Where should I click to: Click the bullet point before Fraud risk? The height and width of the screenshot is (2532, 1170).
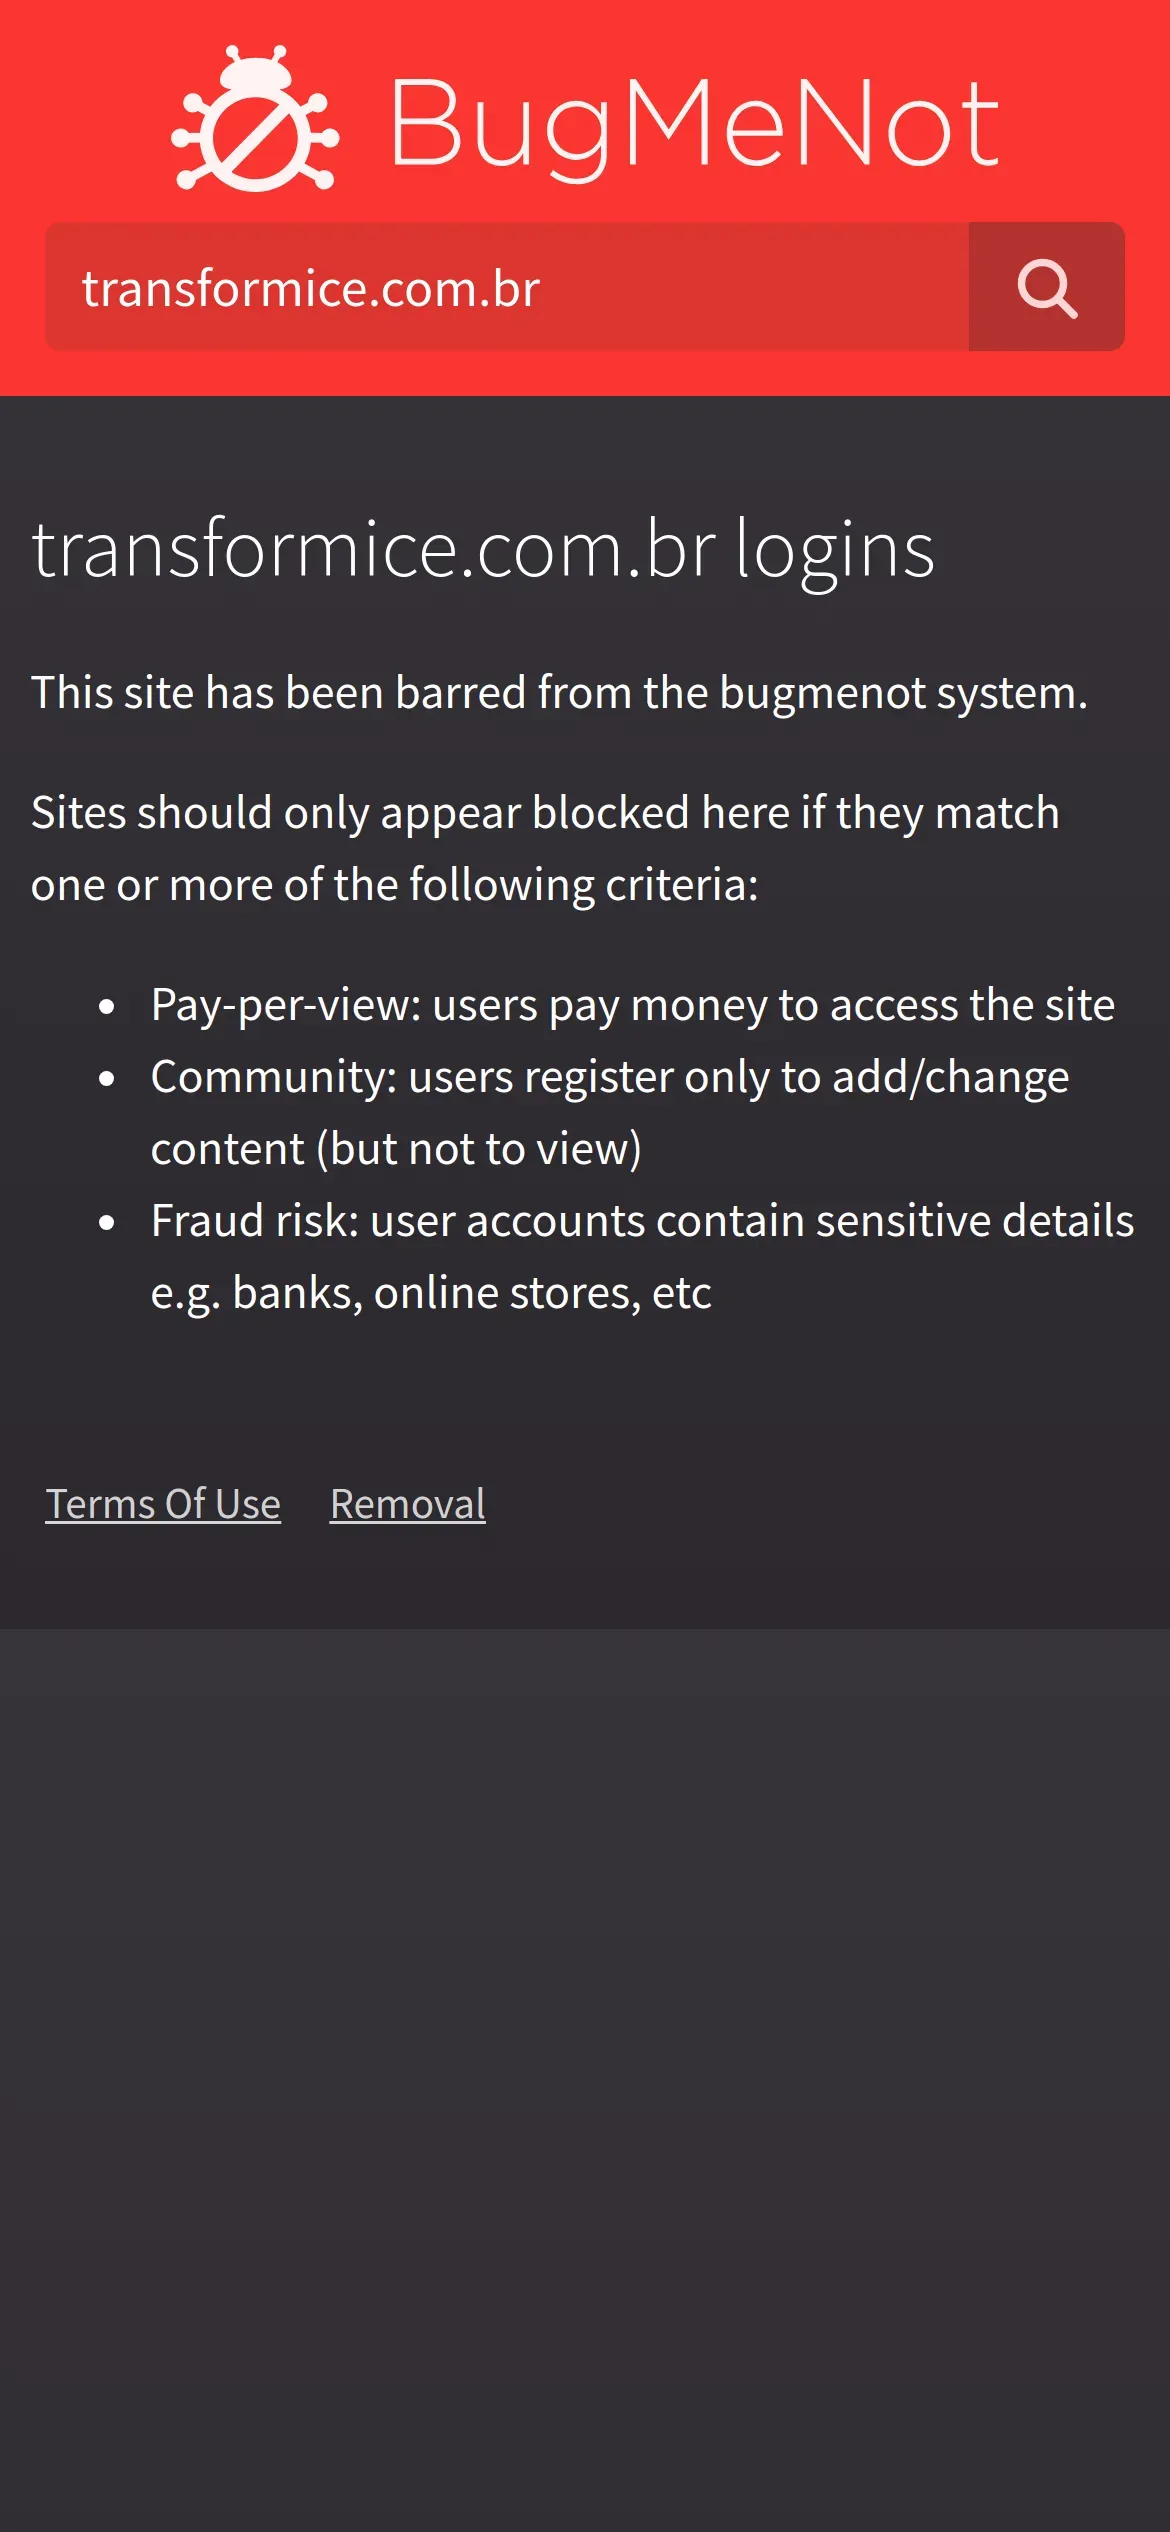pyautogui.click(x=107, y=1223)
